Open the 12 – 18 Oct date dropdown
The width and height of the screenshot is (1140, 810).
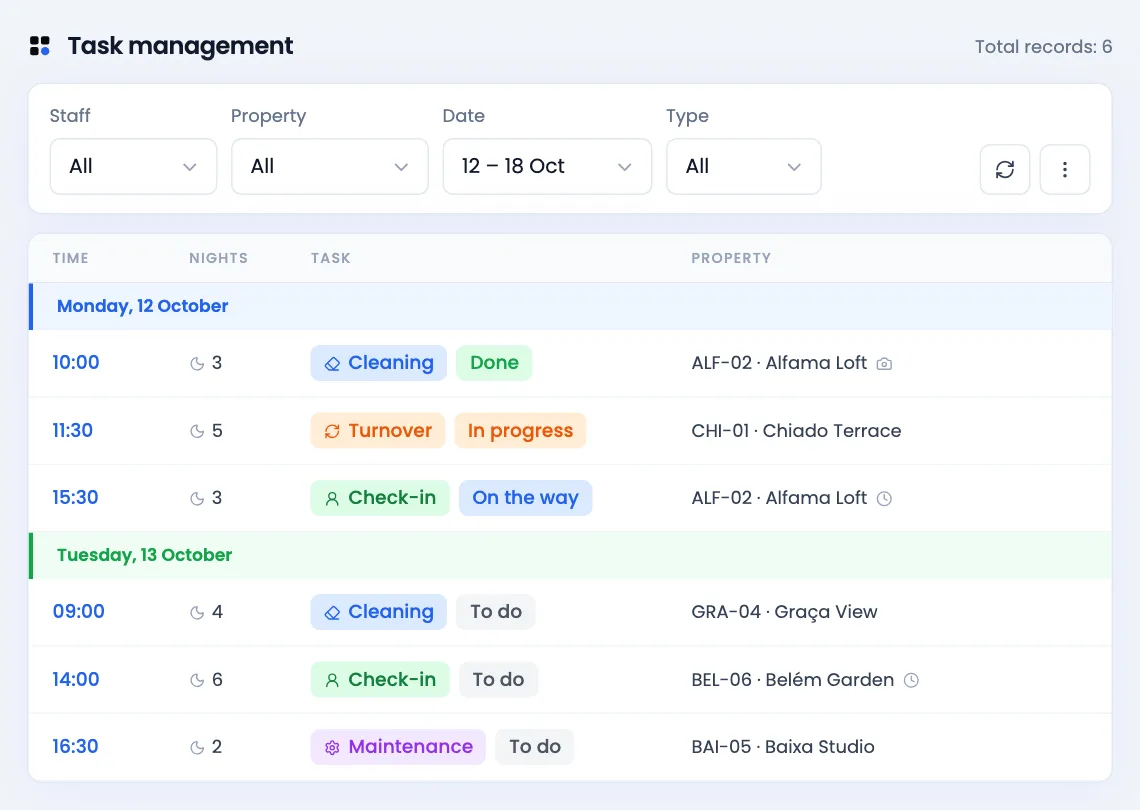coord(547,167)
